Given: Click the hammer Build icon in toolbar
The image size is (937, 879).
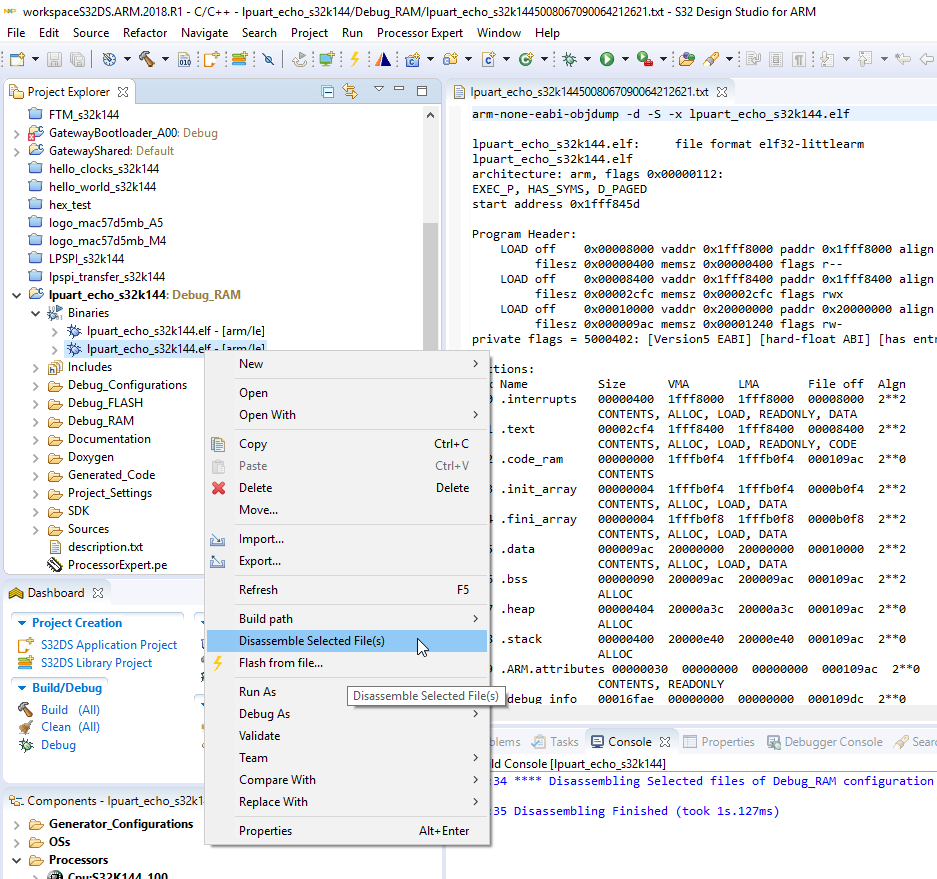Looking at the screenshot, I should coord(146,59).
